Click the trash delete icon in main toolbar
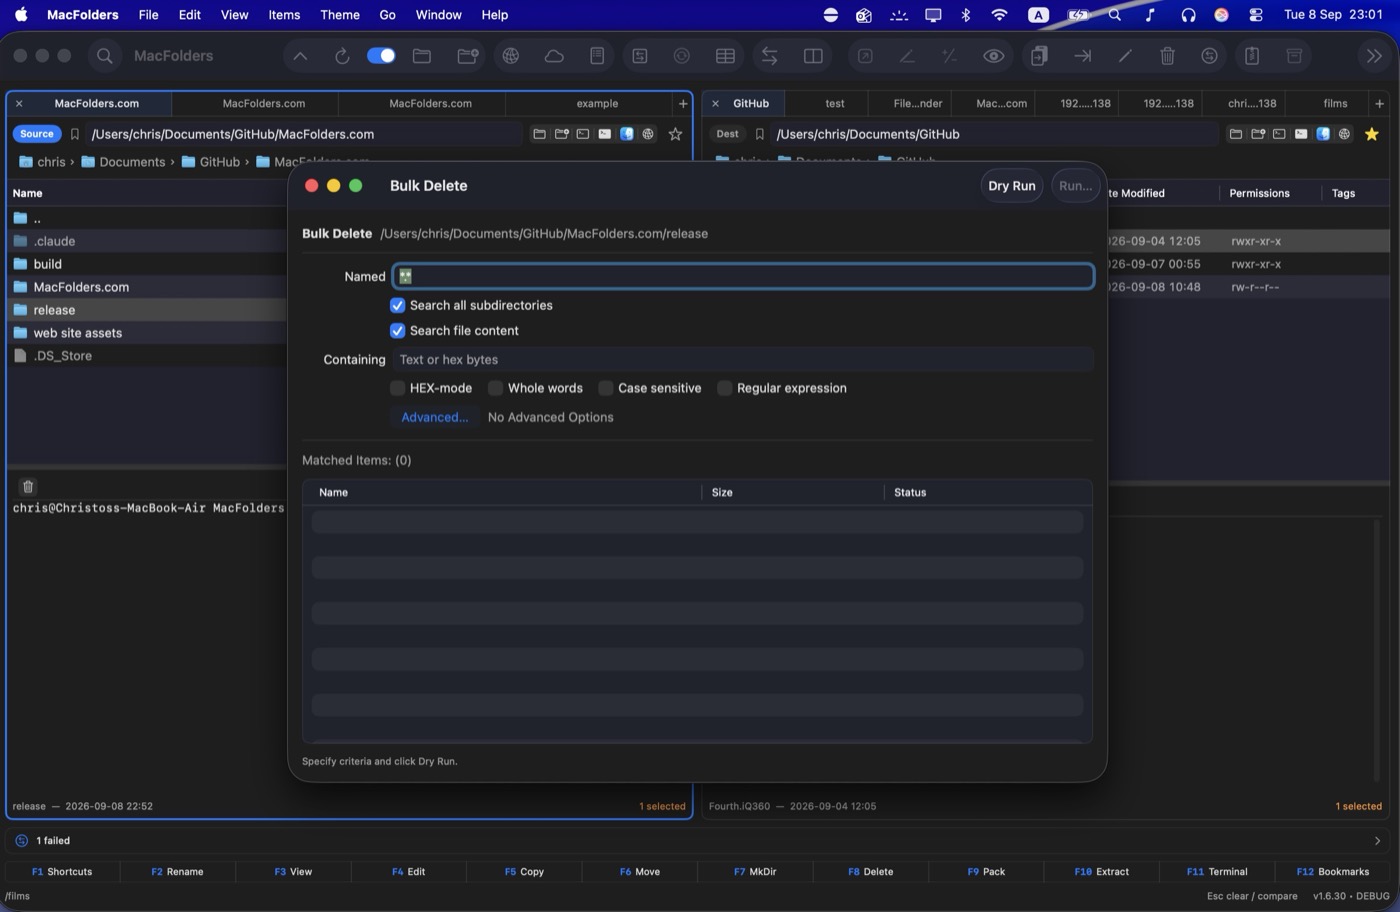The height and width of the screenshot is (912, 1400). tap(1167, 56)
